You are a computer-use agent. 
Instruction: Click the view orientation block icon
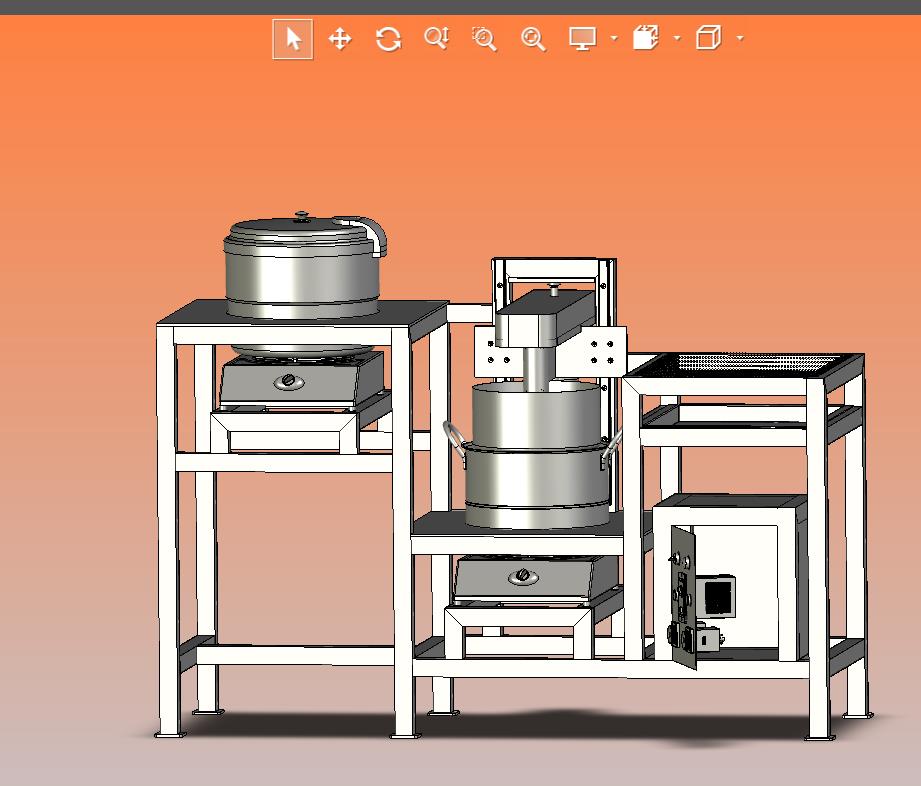coord(646,38)
